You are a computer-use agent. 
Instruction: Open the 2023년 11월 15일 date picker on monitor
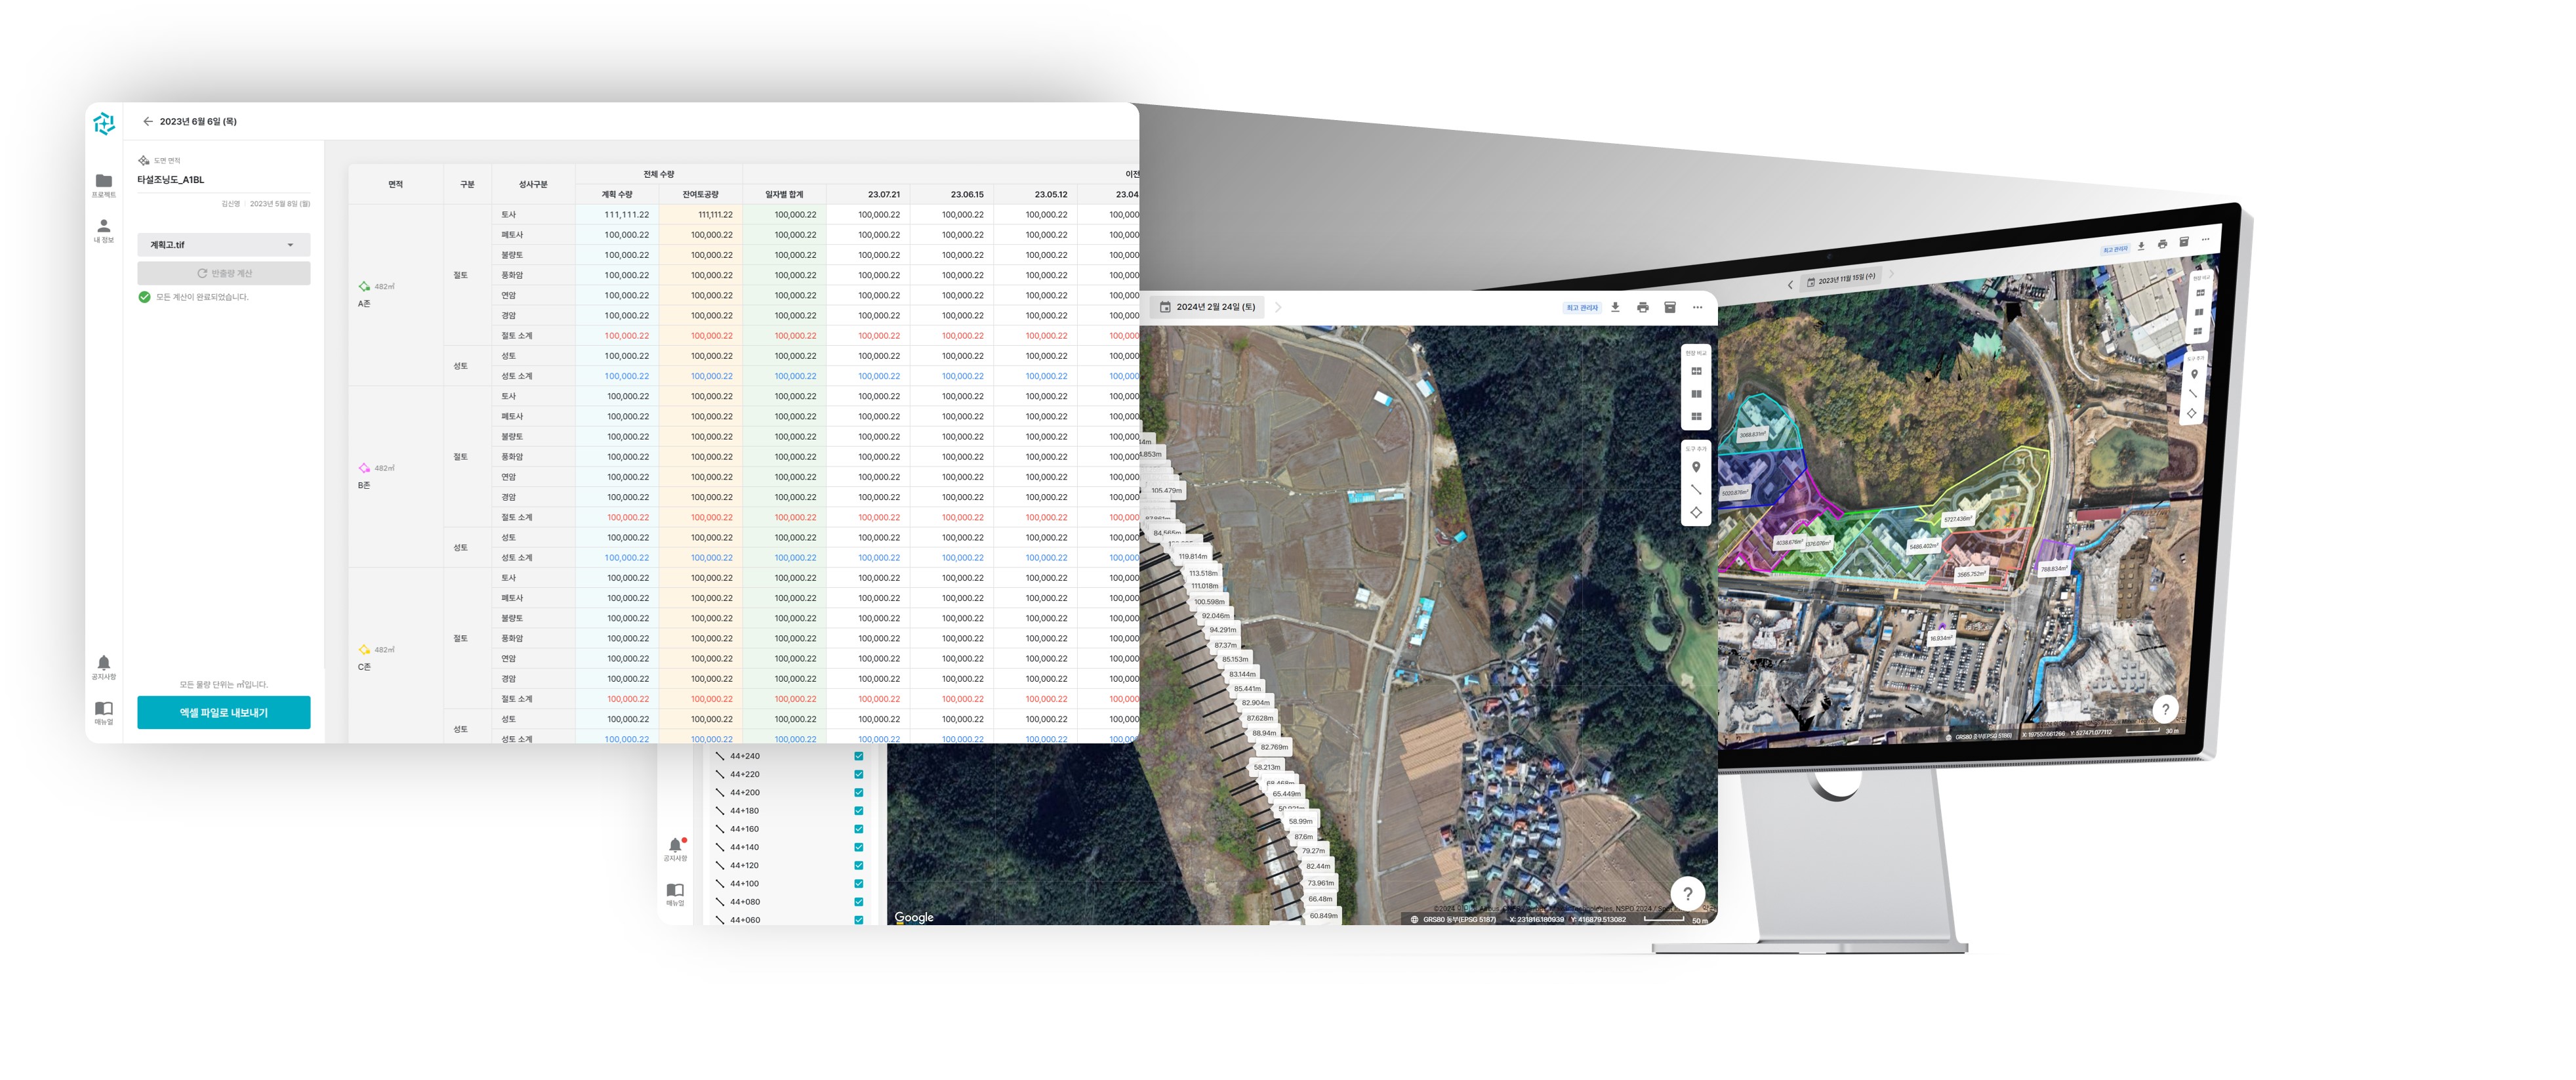[1840, 280]
